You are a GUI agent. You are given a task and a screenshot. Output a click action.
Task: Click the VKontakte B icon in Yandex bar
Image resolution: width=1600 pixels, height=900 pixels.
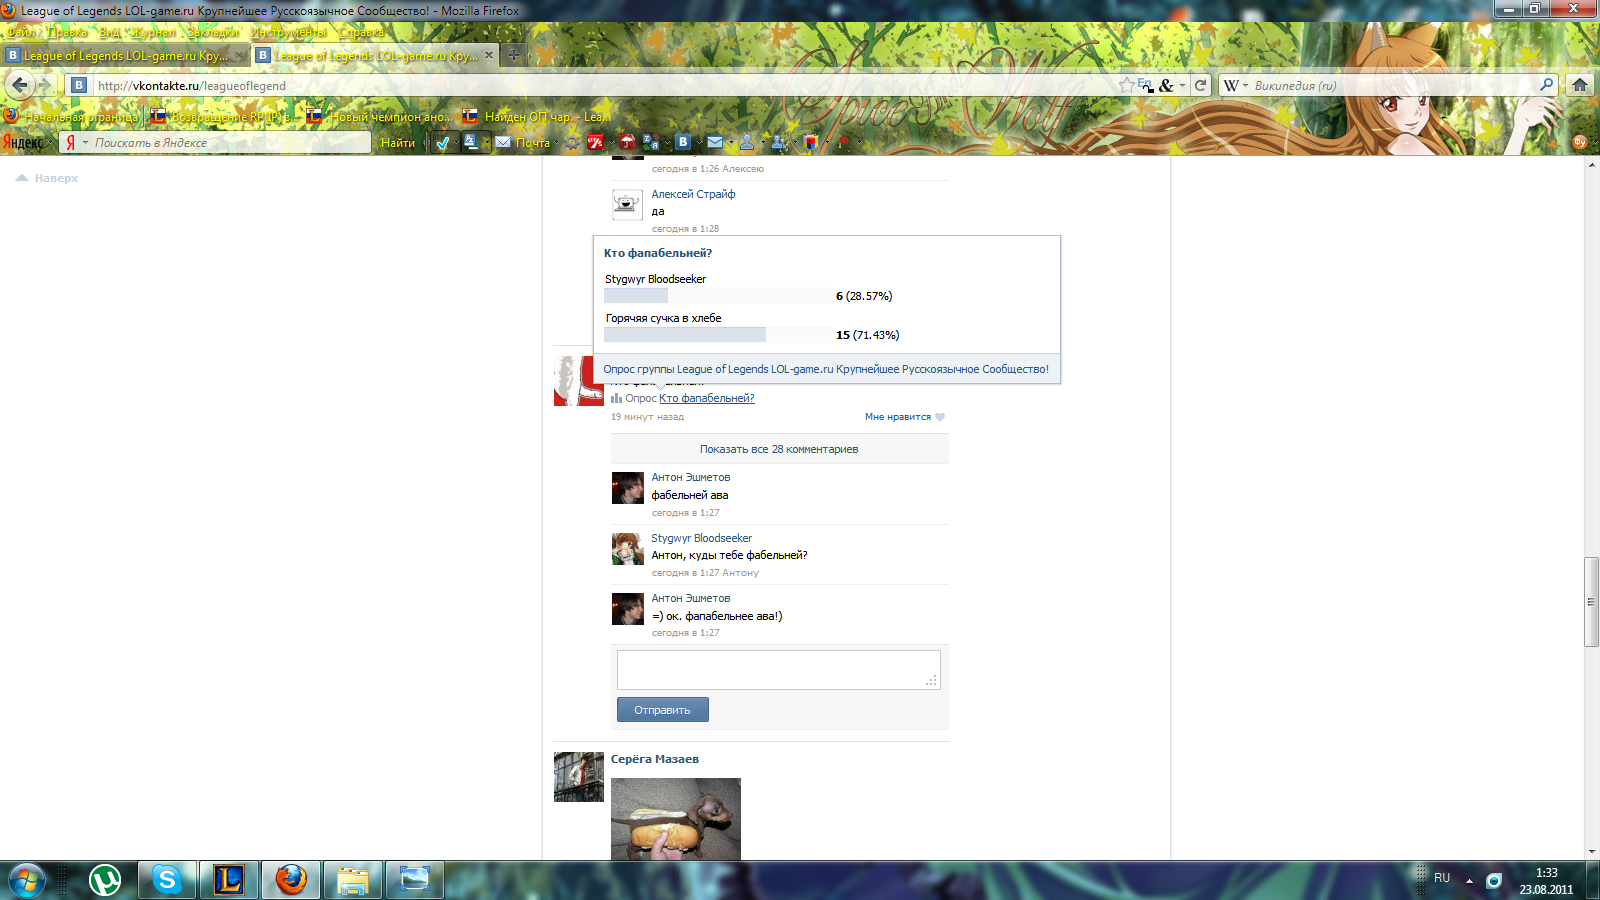coord(683,143)
